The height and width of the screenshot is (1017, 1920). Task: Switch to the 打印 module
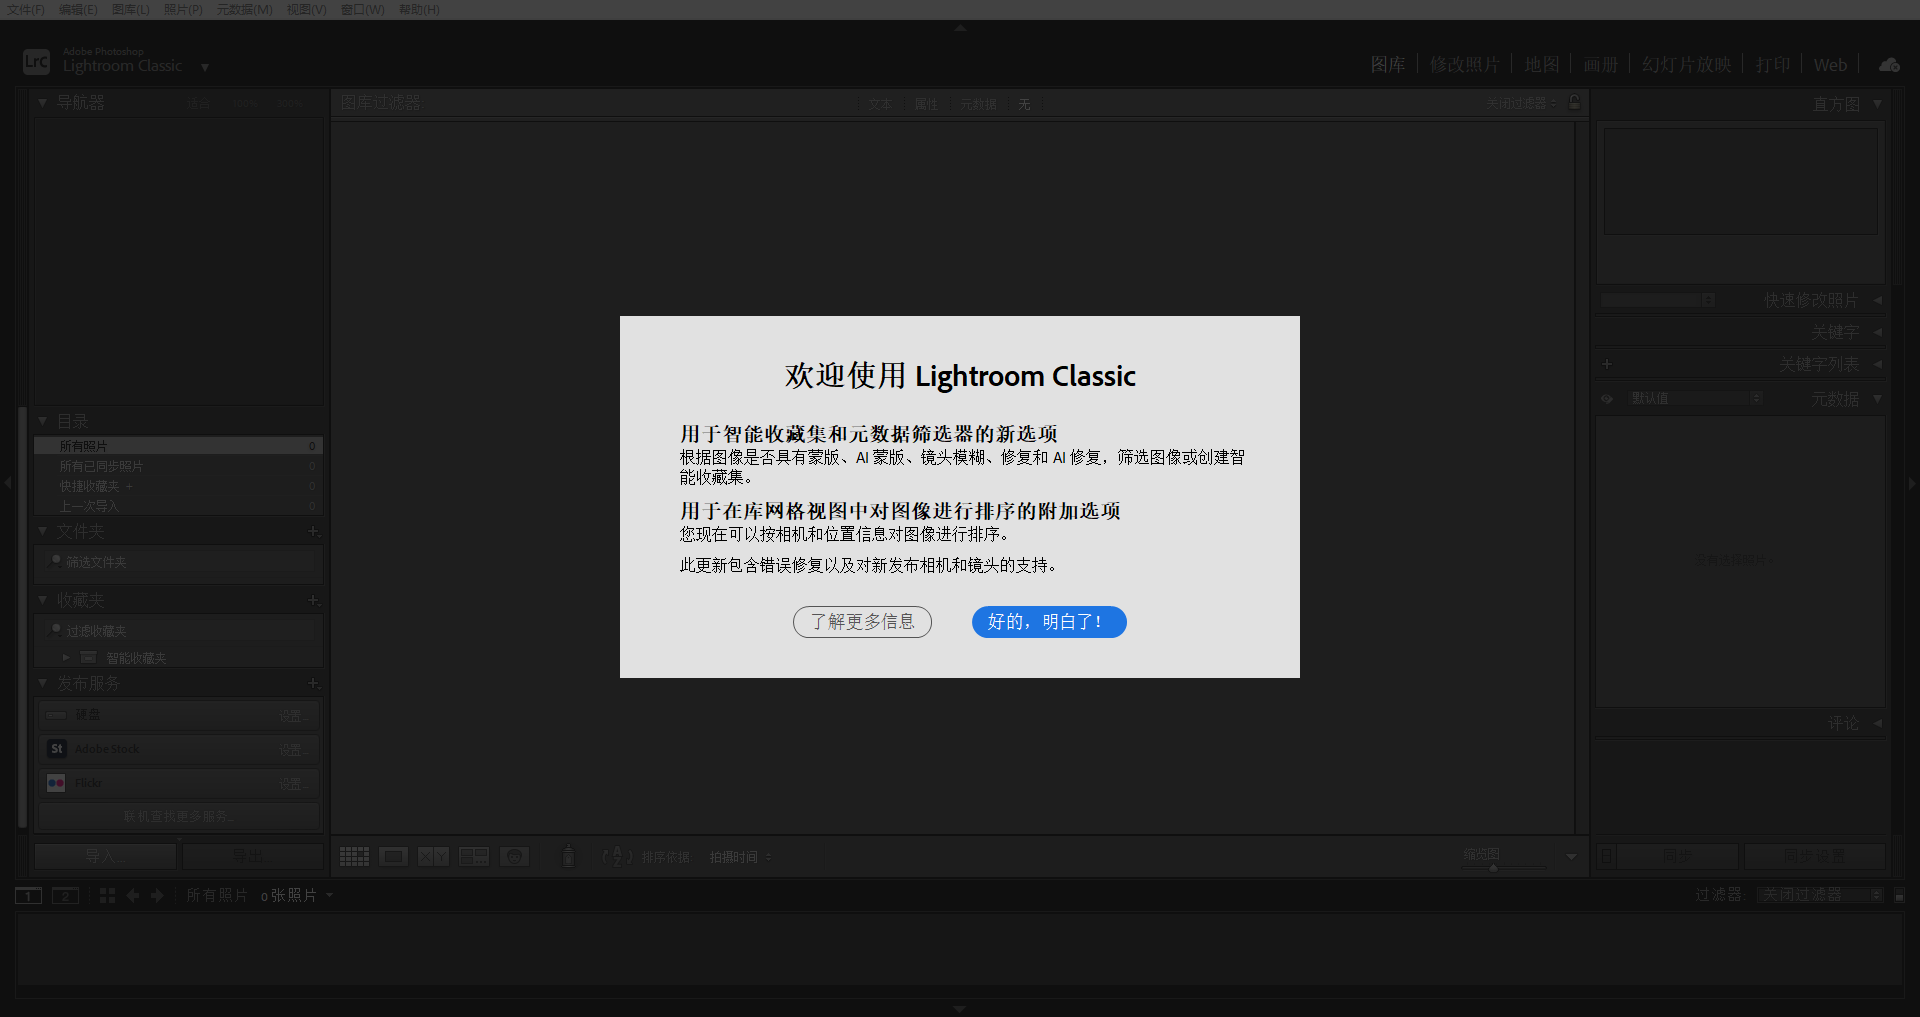[x=1773, y=65]
